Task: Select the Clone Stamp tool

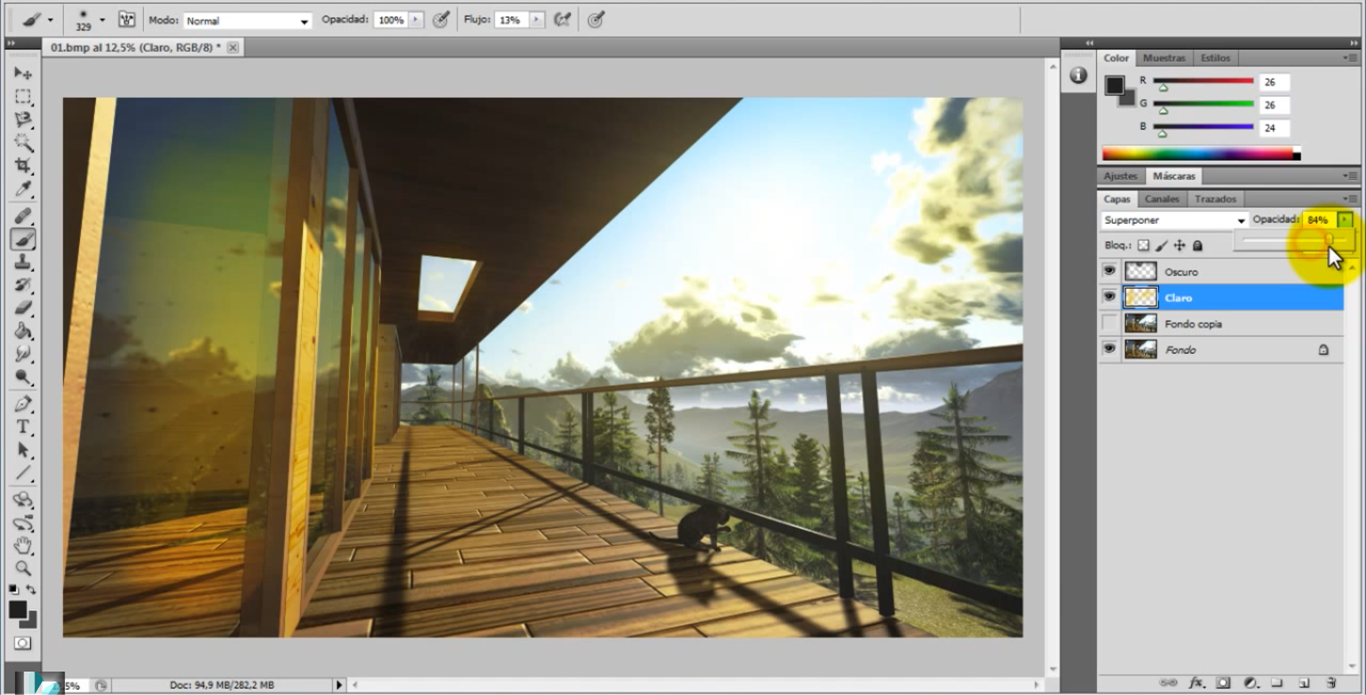Action: (x=22, y=263)
